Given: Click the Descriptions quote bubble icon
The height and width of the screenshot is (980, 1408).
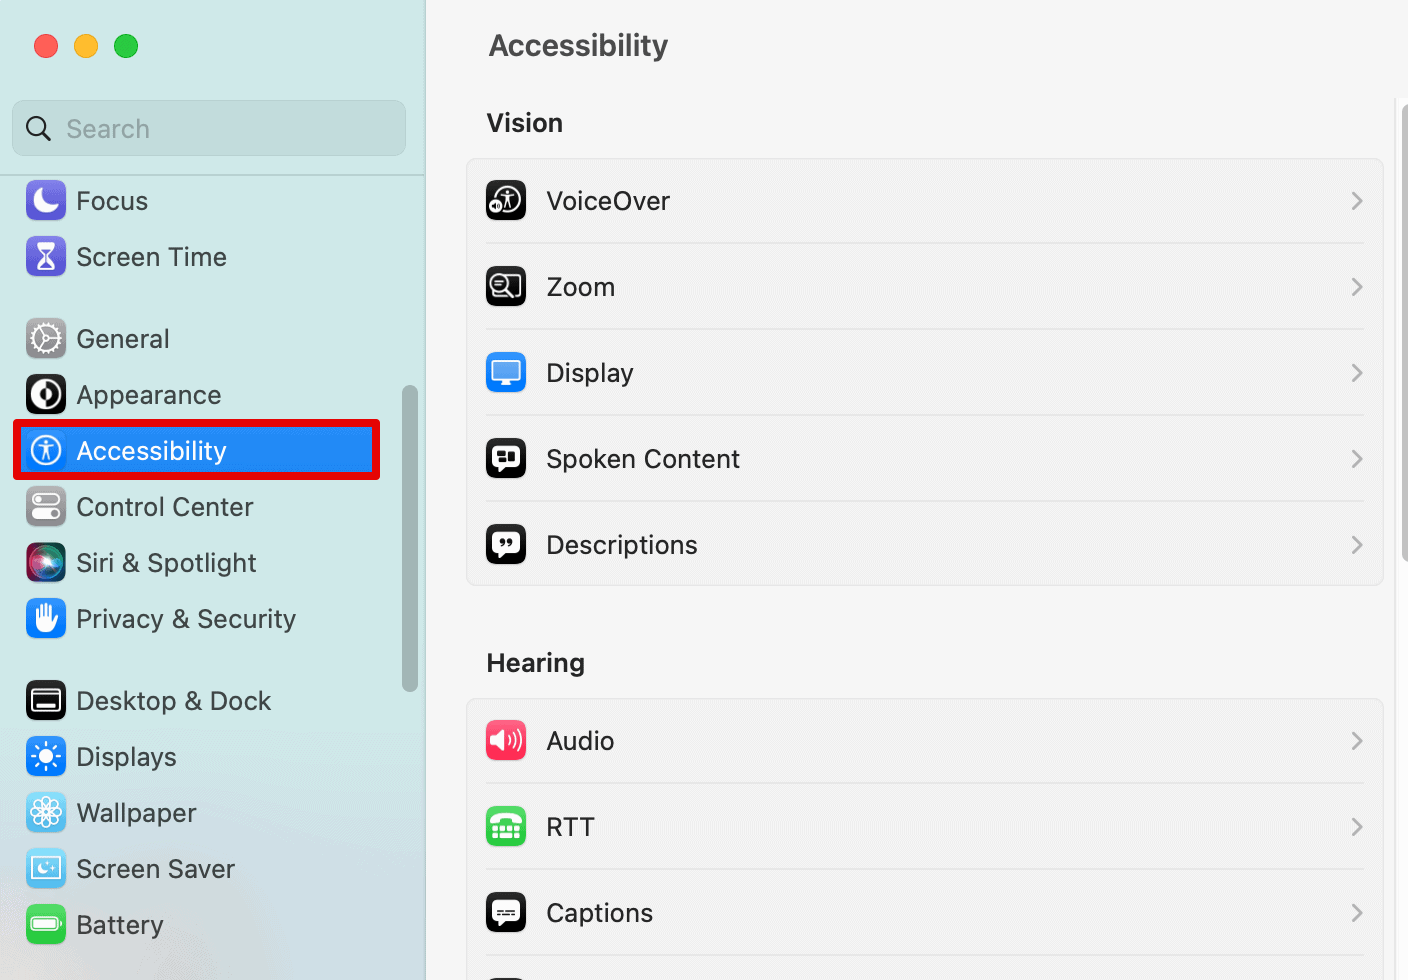Looking at the screenshot, I should click(506, 545).
